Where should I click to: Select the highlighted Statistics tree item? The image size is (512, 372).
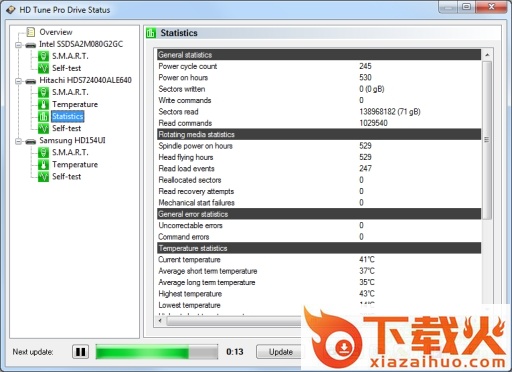pos(68,116)
